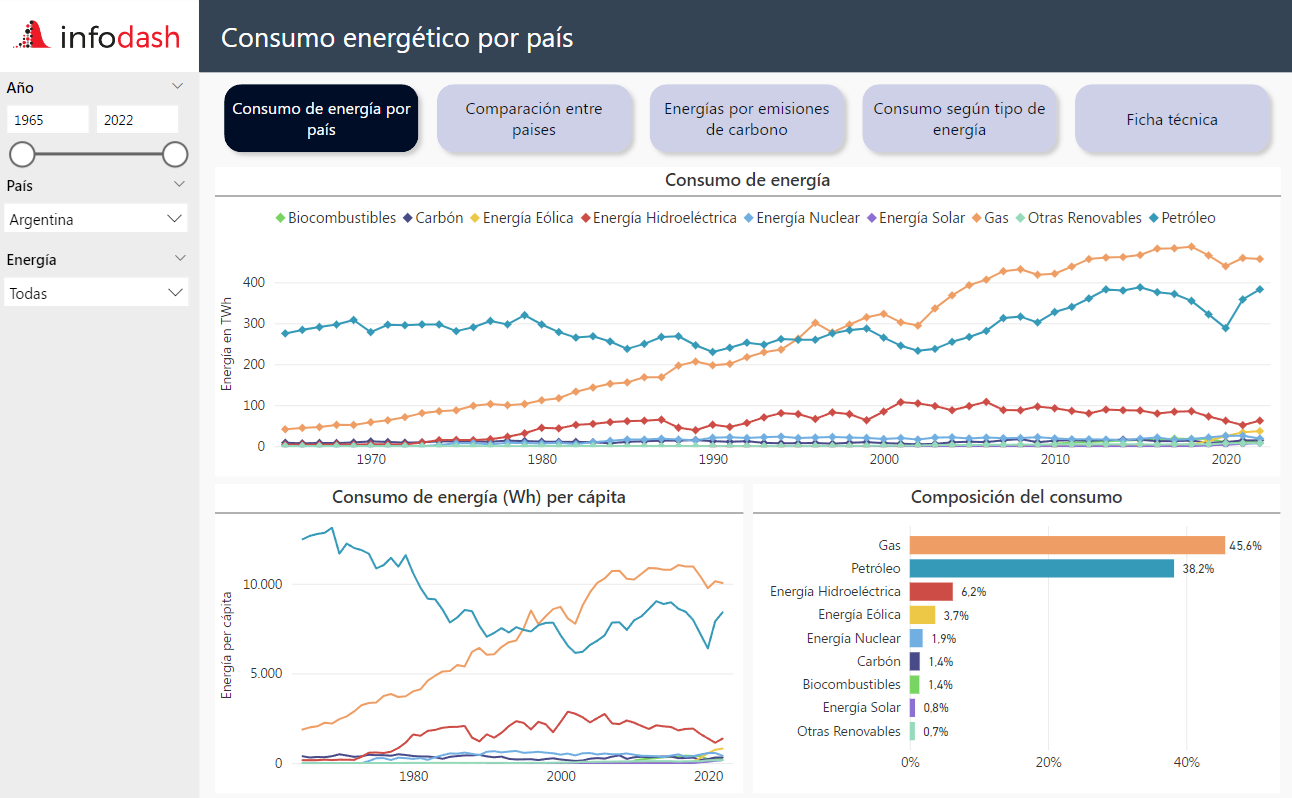Viewport: 1292px width, 798px height.
Task: Open 'Energías por emisiones de carbono' tab
Action: click(x=747, y=119)
